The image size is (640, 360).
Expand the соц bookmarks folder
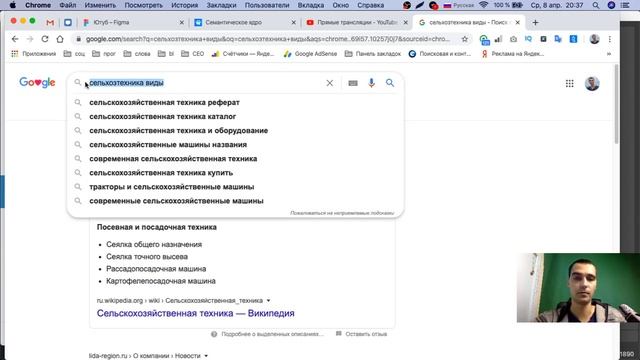pyautogui.click(x=74, y=53)
